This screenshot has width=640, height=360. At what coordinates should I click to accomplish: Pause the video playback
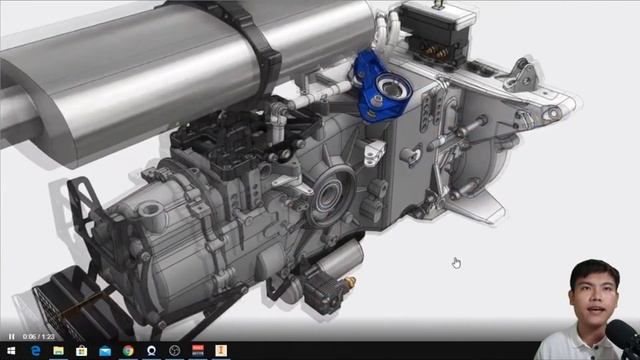[x=11, y=337]
